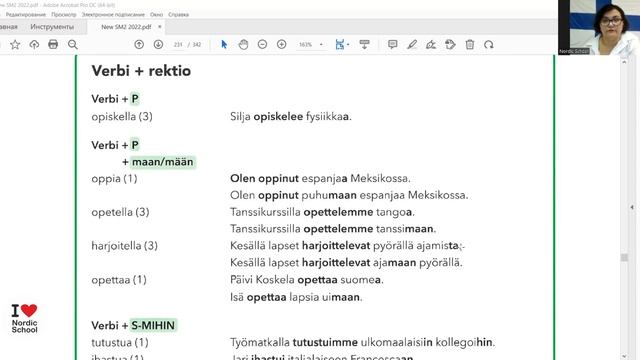The width and height of the screenshot is (640, 360).
Task: Click sentence Päivi Koskela opettaa suomea
Action: tap(307, 280)
